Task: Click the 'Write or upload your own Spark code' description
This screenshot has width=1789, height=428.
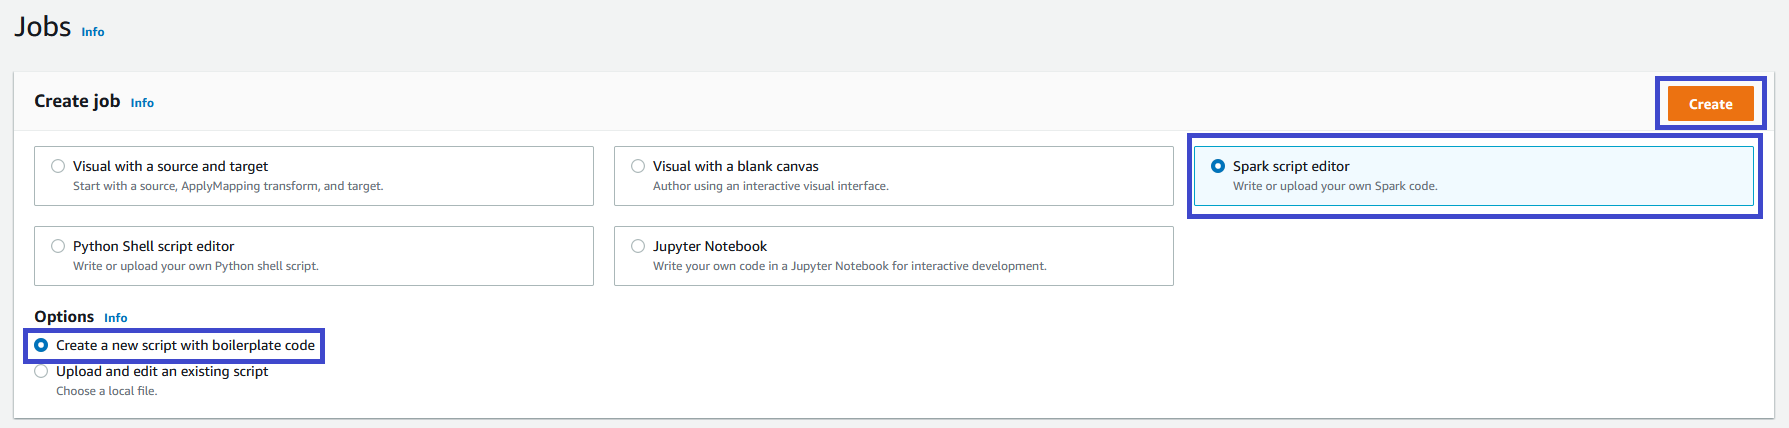Action: (1335, 186)
